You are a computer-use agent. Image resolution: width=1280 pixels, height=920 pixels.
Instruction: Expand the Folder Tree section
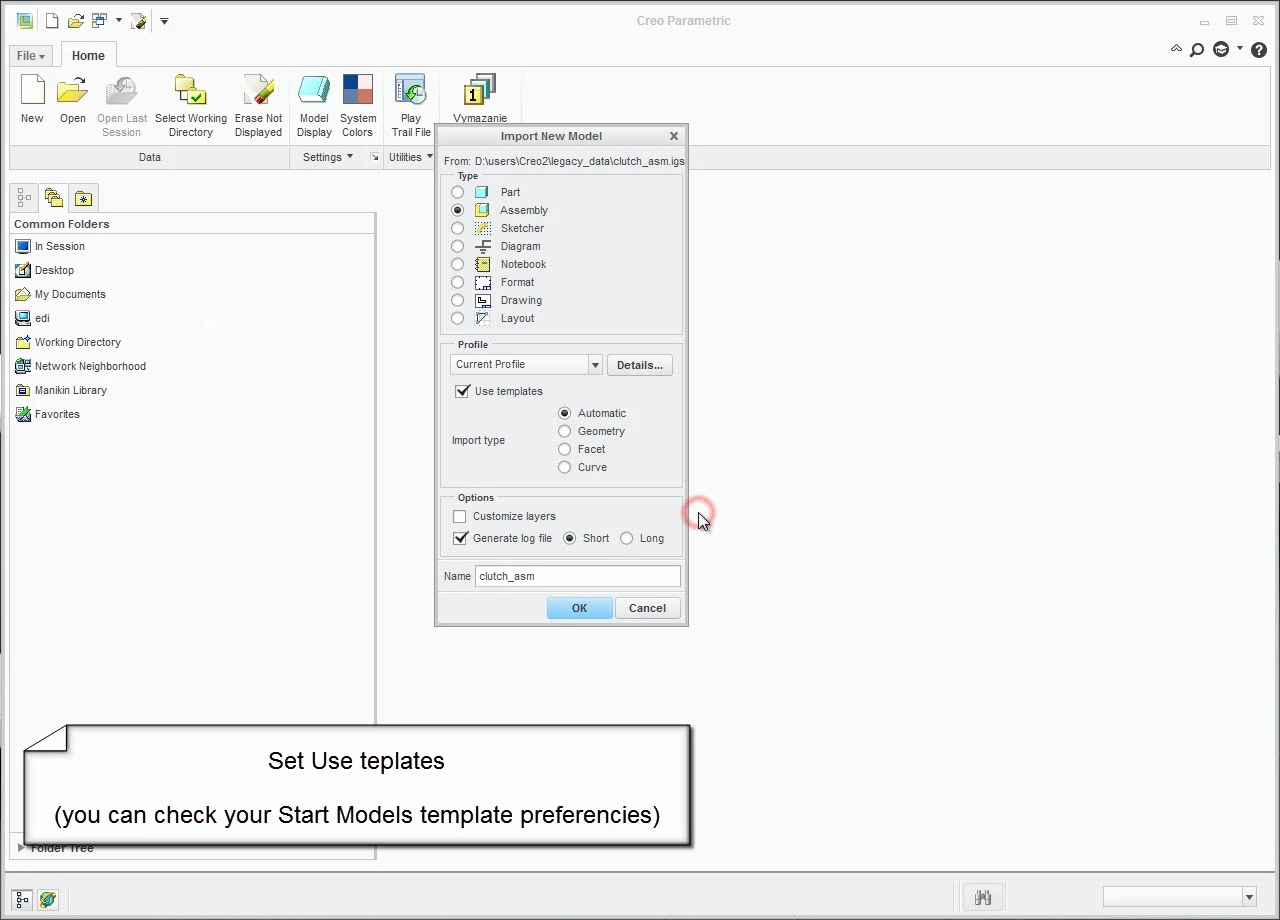tap(22, 848)
